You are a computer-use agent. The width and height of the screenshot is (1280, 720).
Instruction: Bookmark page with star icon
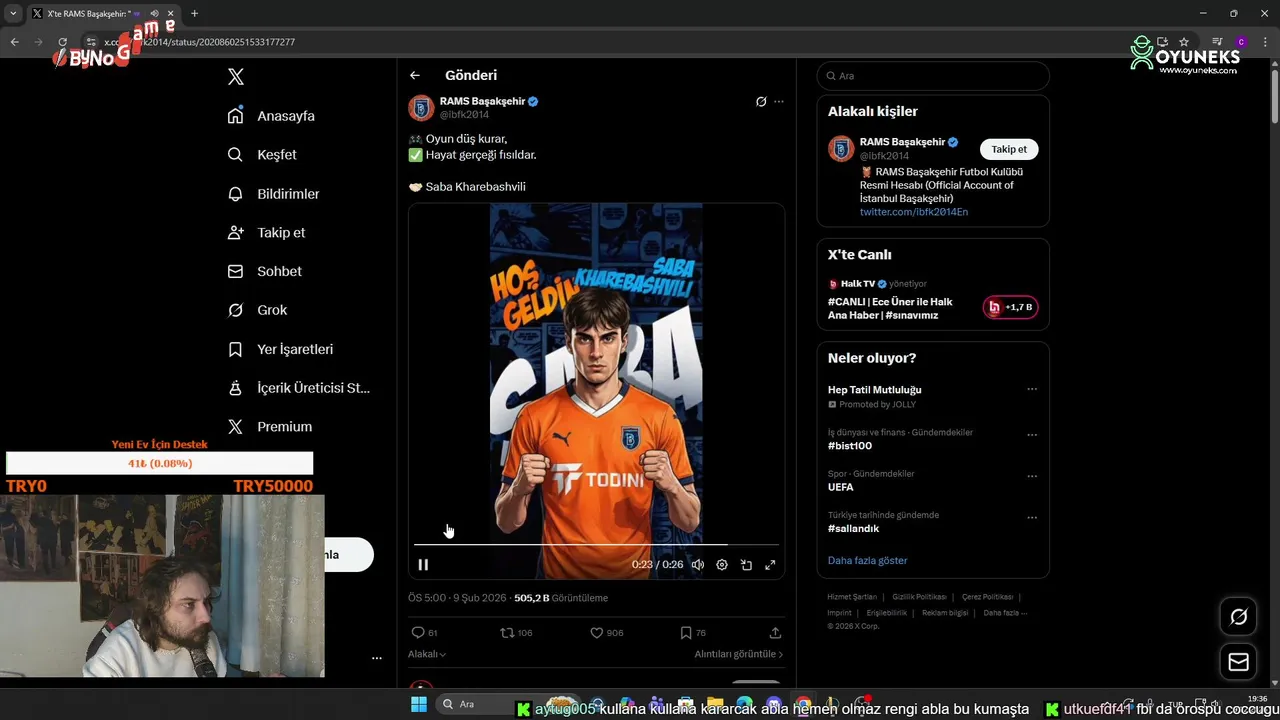pos(1184,42)
